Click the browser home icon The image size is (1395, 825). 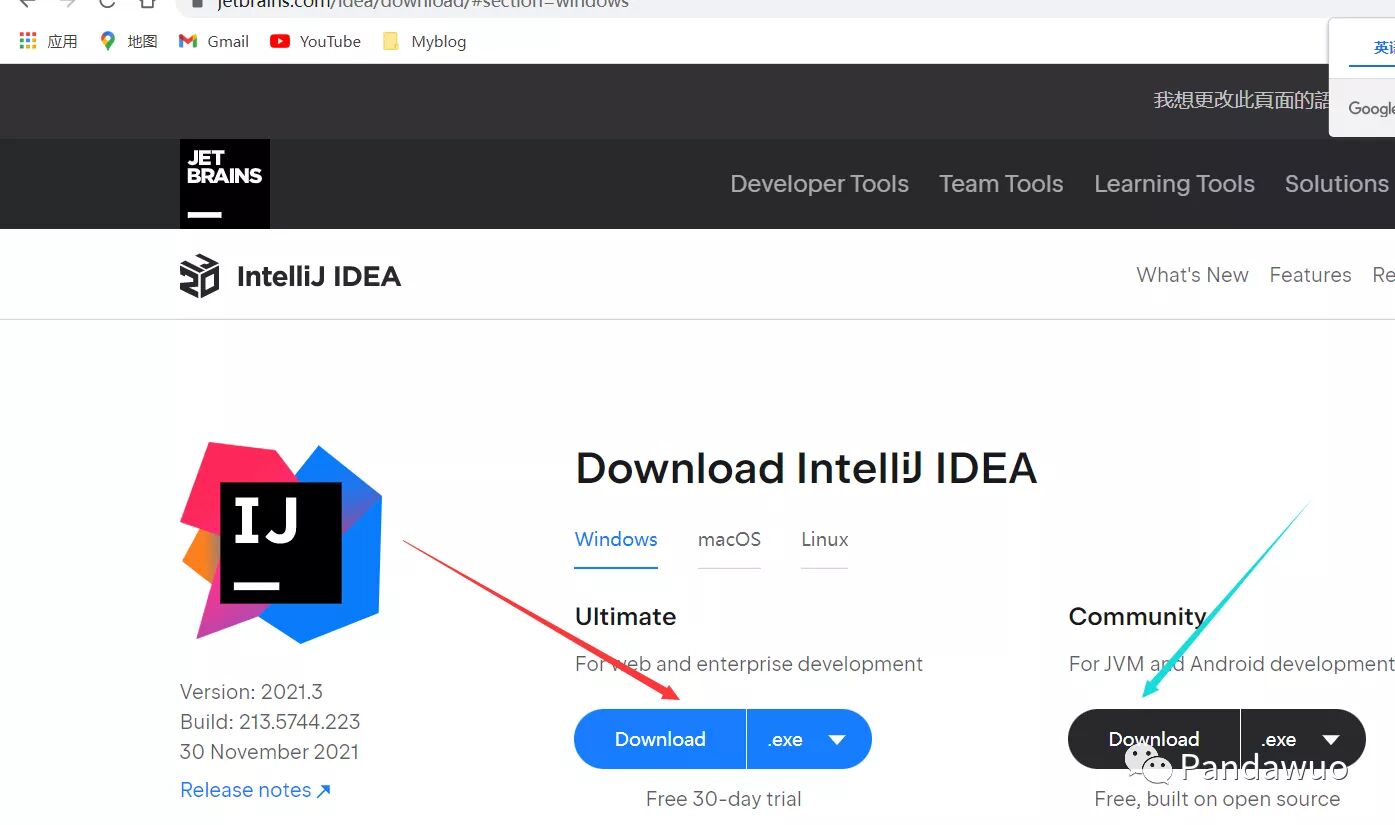point(147,3)
